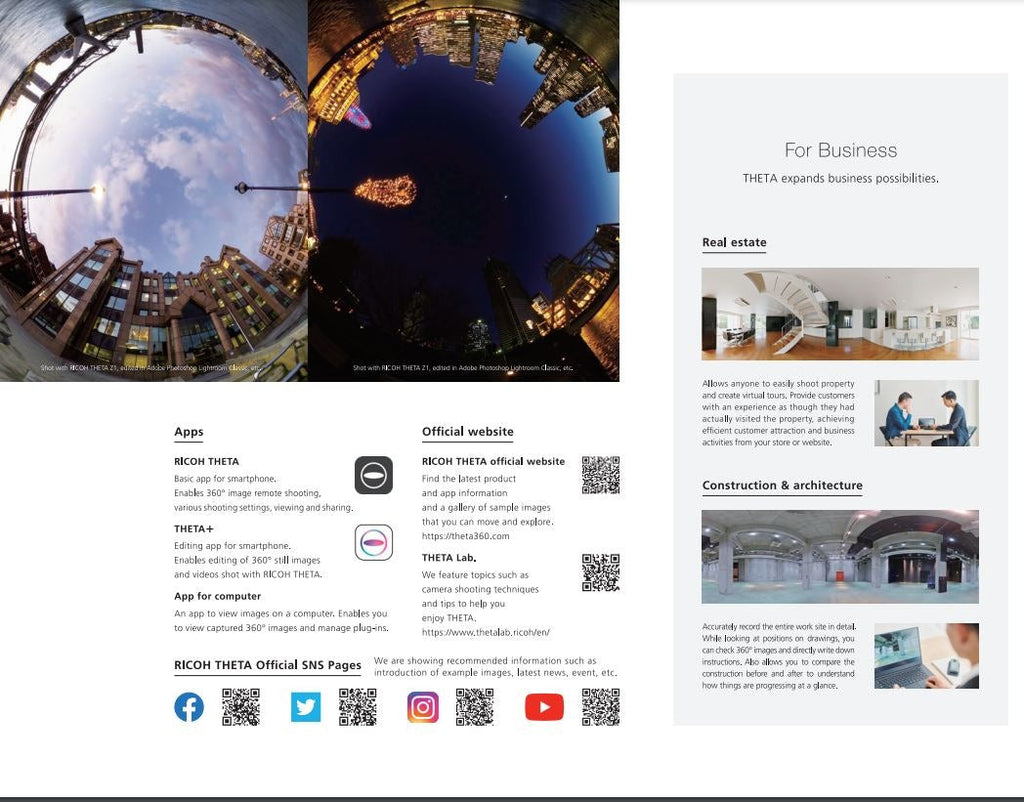Click the Twitter bird icon

click(306, 707)
